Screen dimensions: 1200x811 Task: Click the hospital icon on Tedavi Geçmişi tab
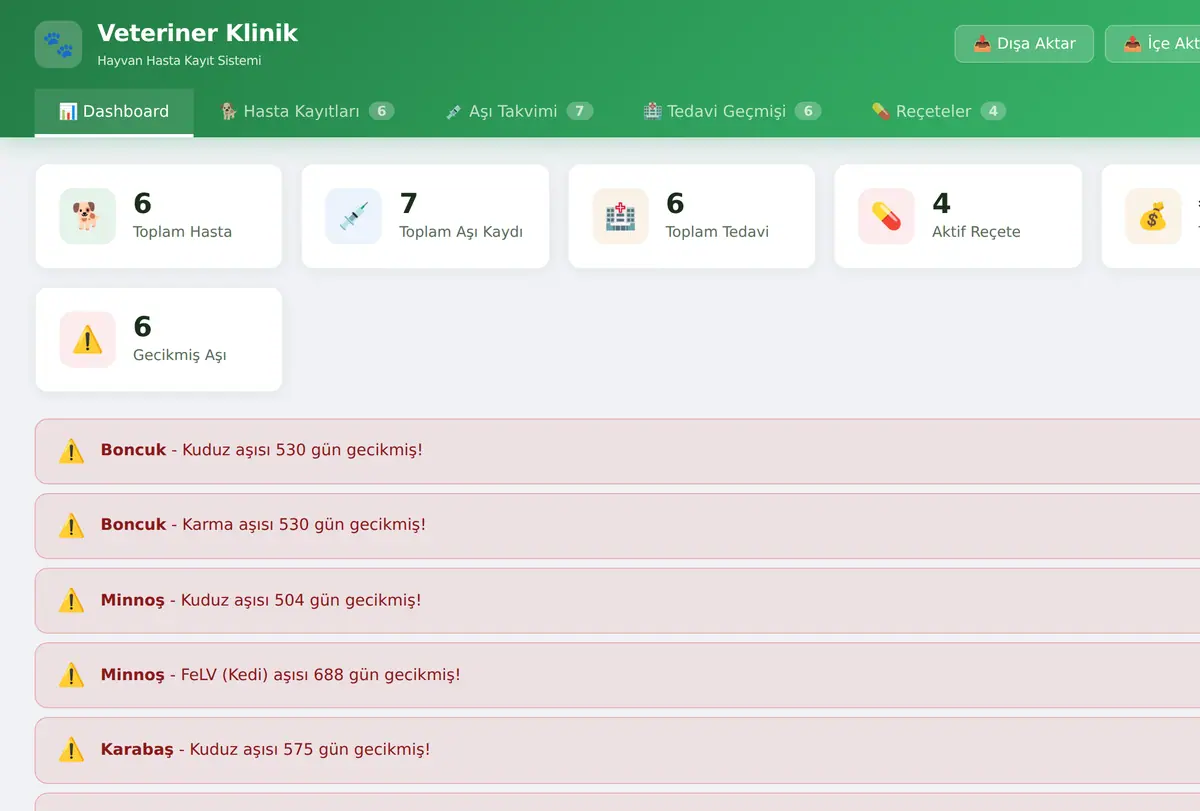[x=652, y=111]
